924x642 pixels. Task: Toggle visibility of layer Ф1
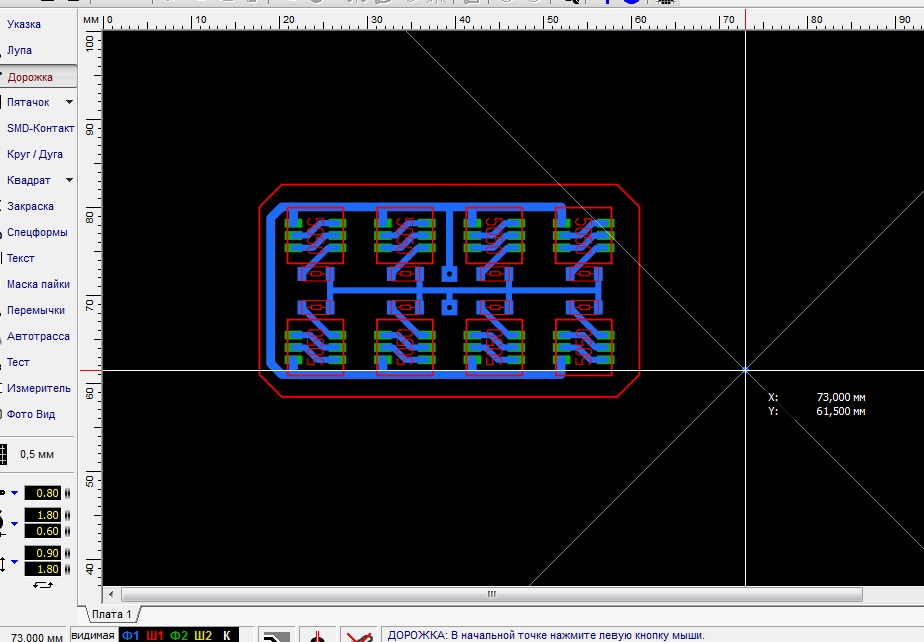pos(131,635)
